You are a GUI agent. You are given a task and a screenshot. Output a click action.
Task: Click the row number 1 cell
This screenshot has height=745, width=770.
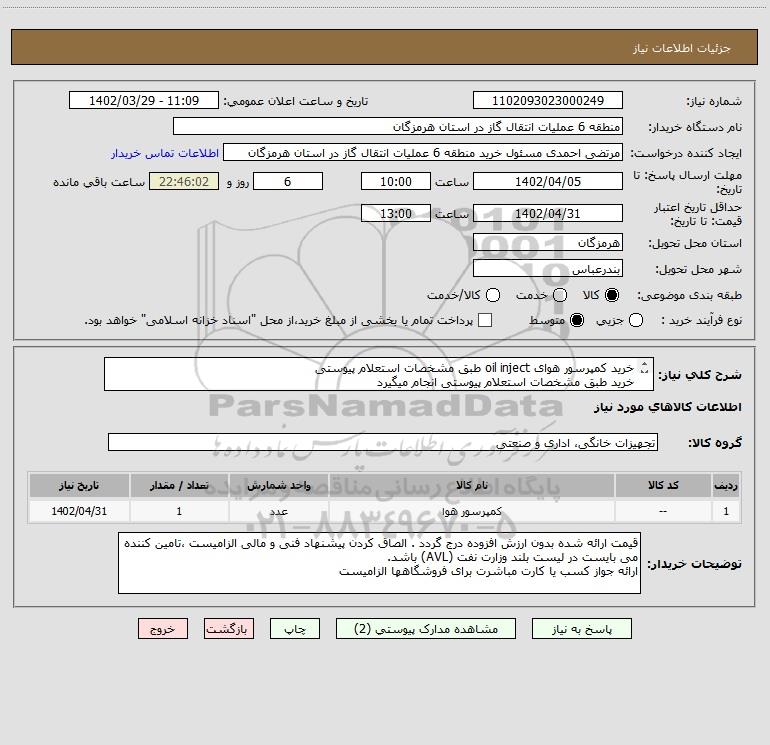click(726, 511)
